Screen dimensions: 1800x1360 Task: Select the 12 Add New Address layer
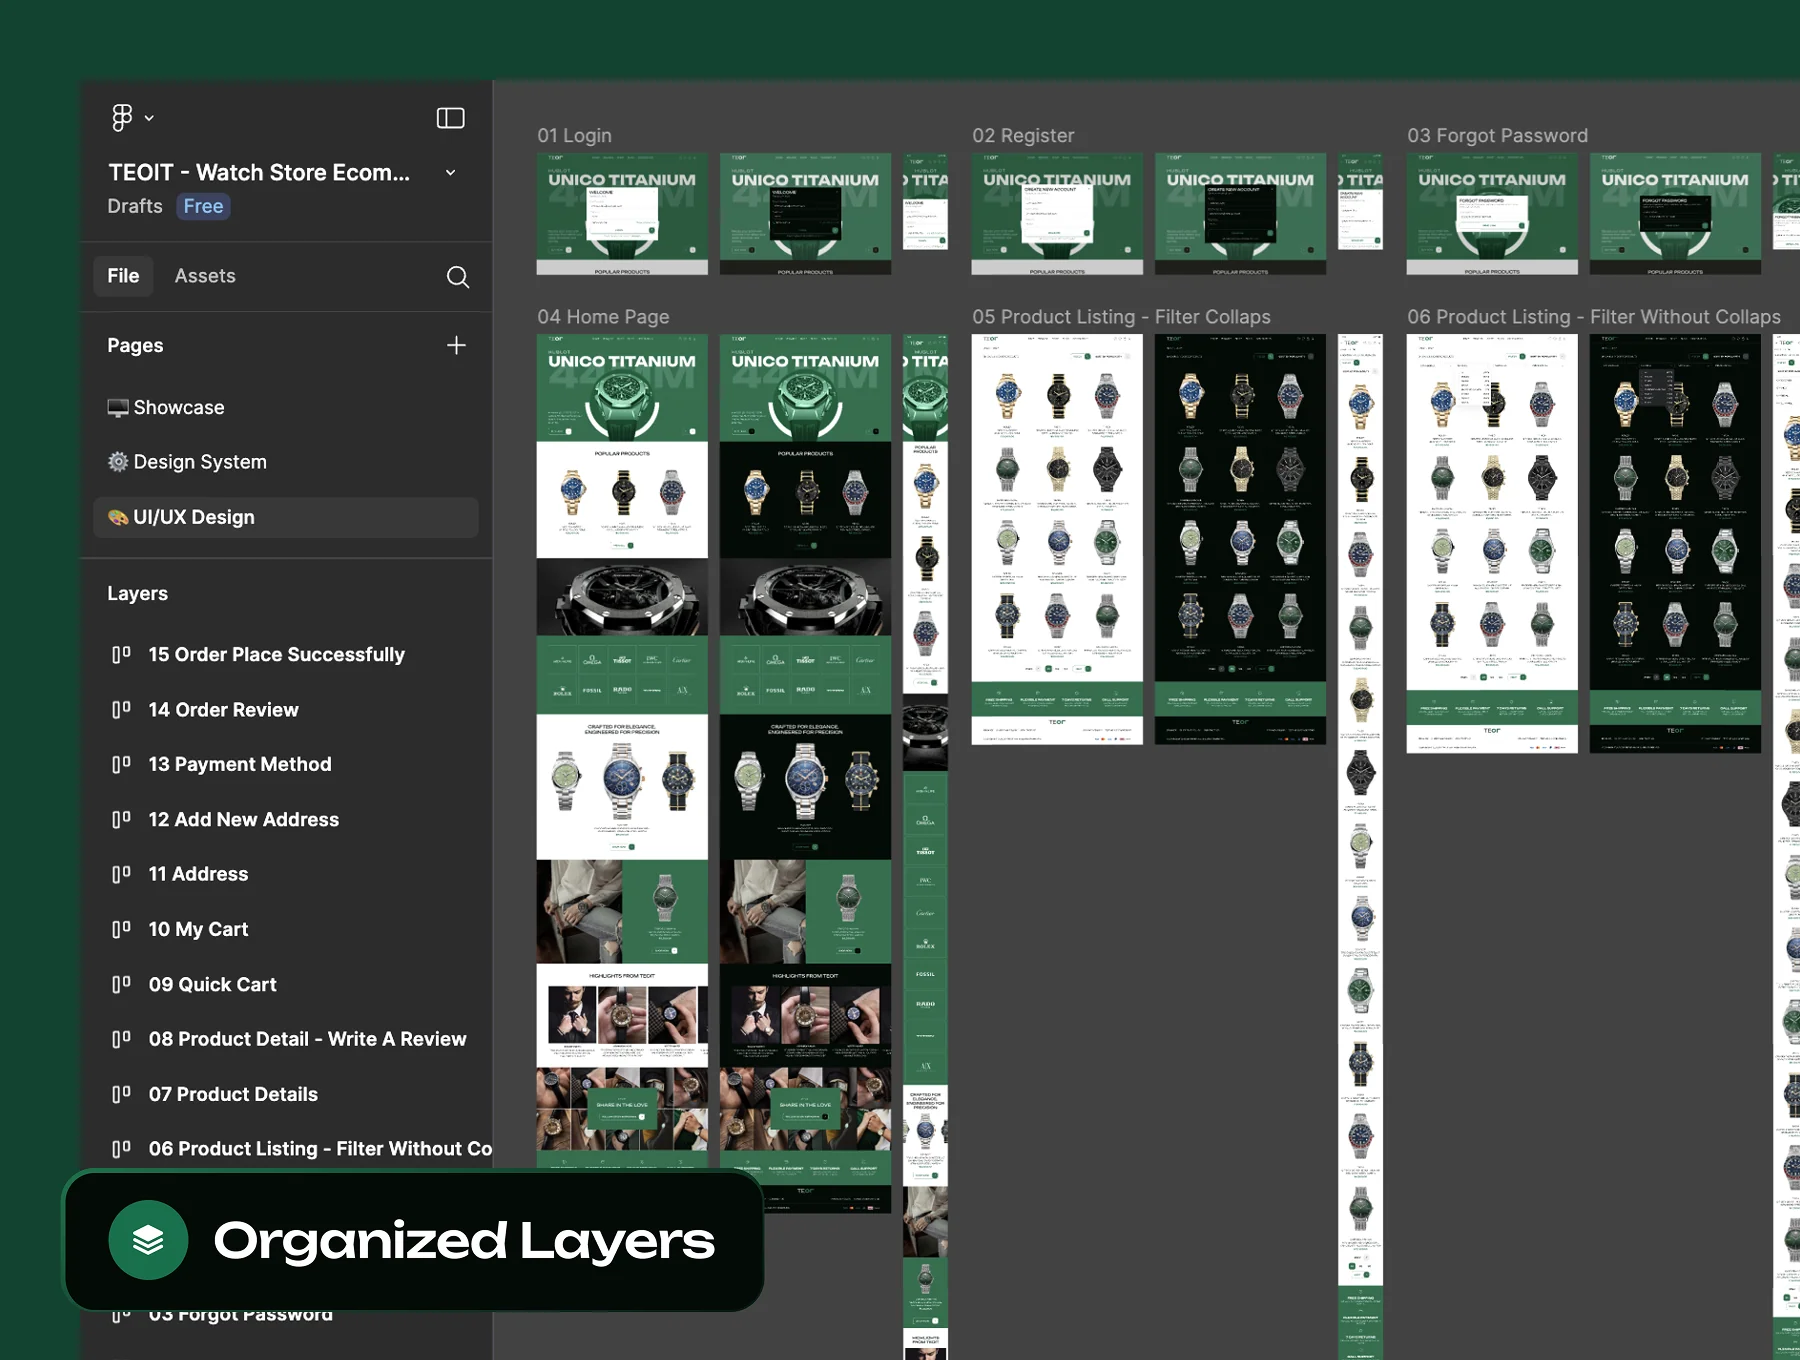point(244,820)
